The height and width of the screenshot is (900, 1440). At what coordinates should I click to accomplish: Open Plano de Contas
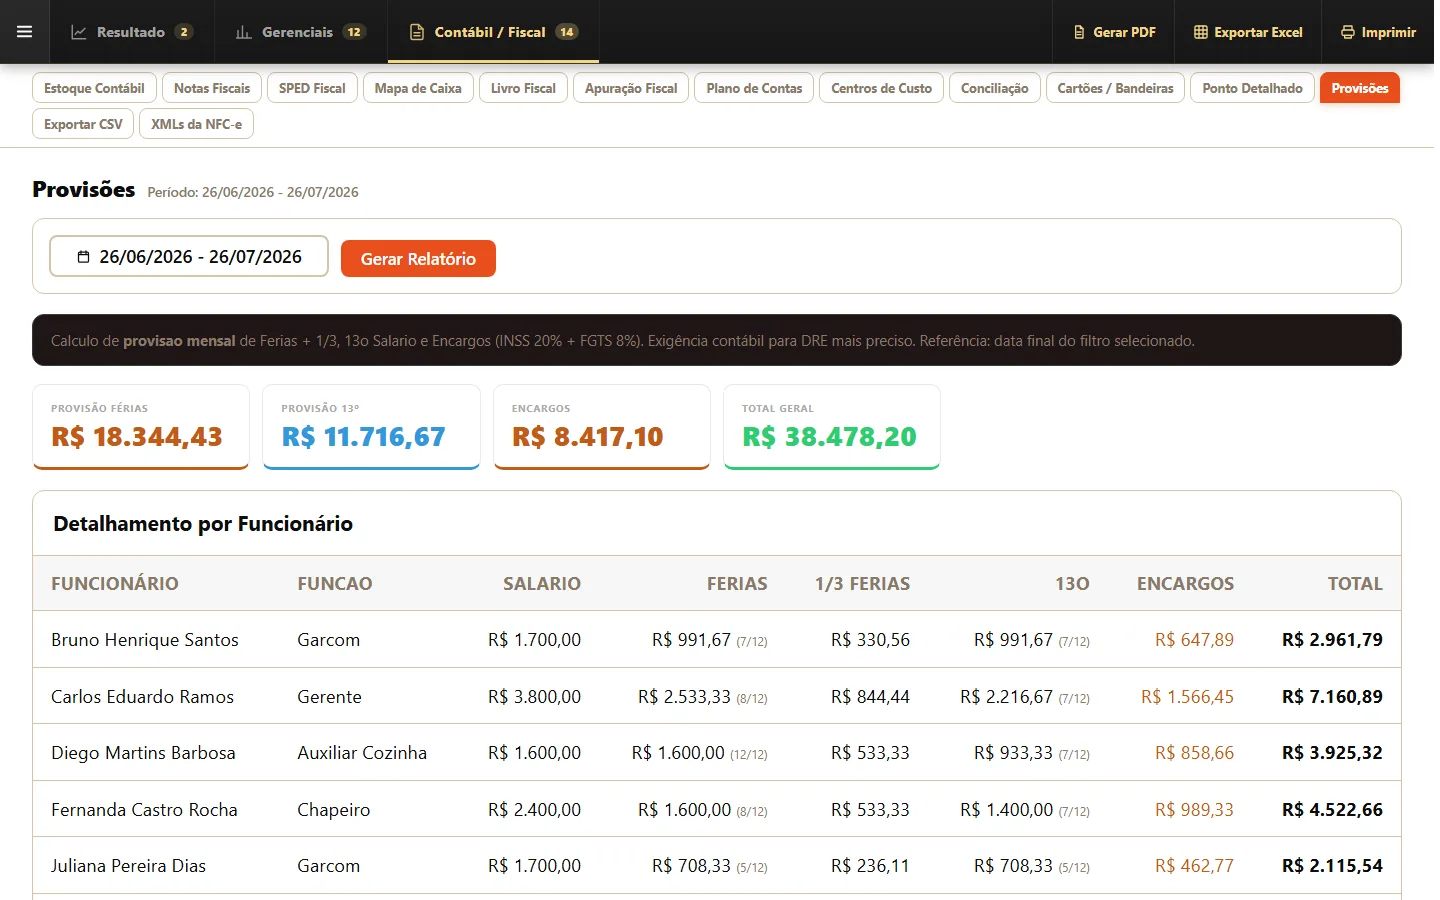click(x=754, y=88)
